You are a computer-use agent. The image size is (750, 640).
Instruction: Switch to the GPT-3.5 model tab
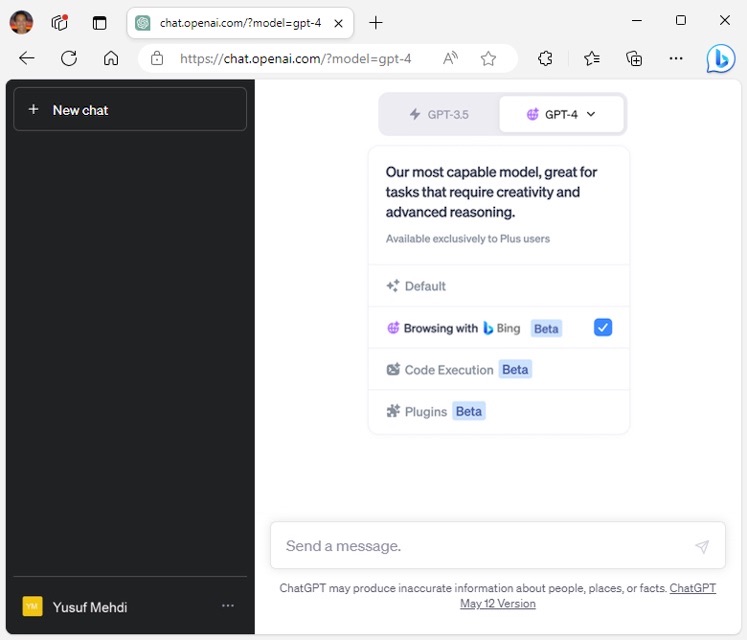pyautogui.click(x=439, y=114)
